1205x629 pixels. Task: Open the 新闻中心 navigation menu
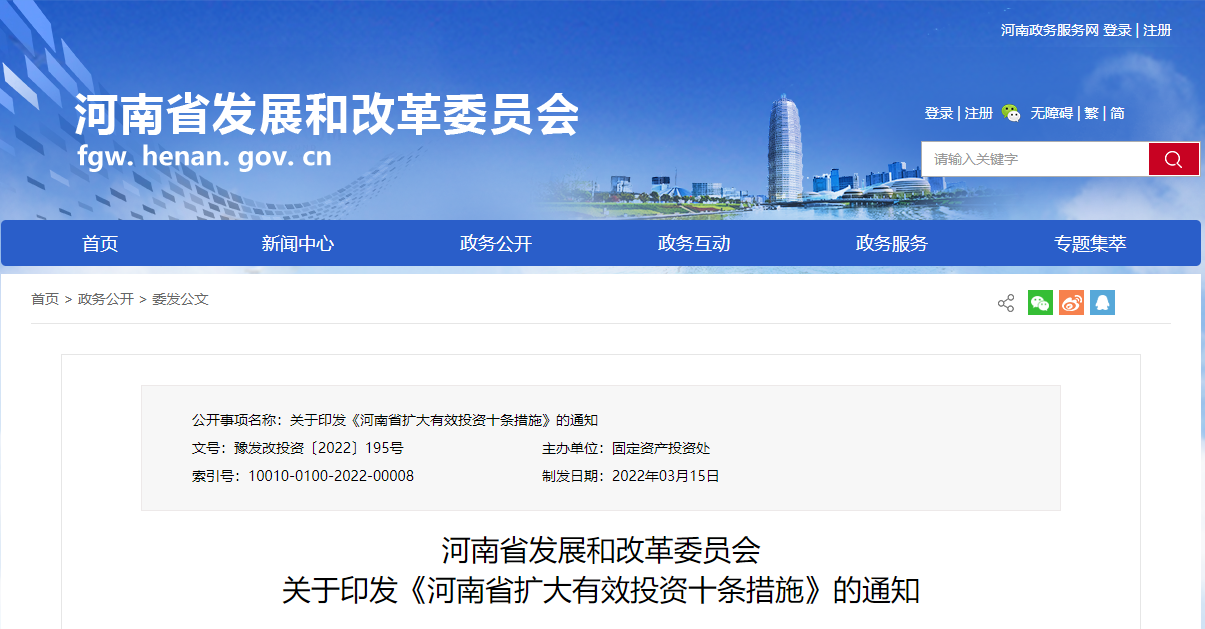coord(298,244)
